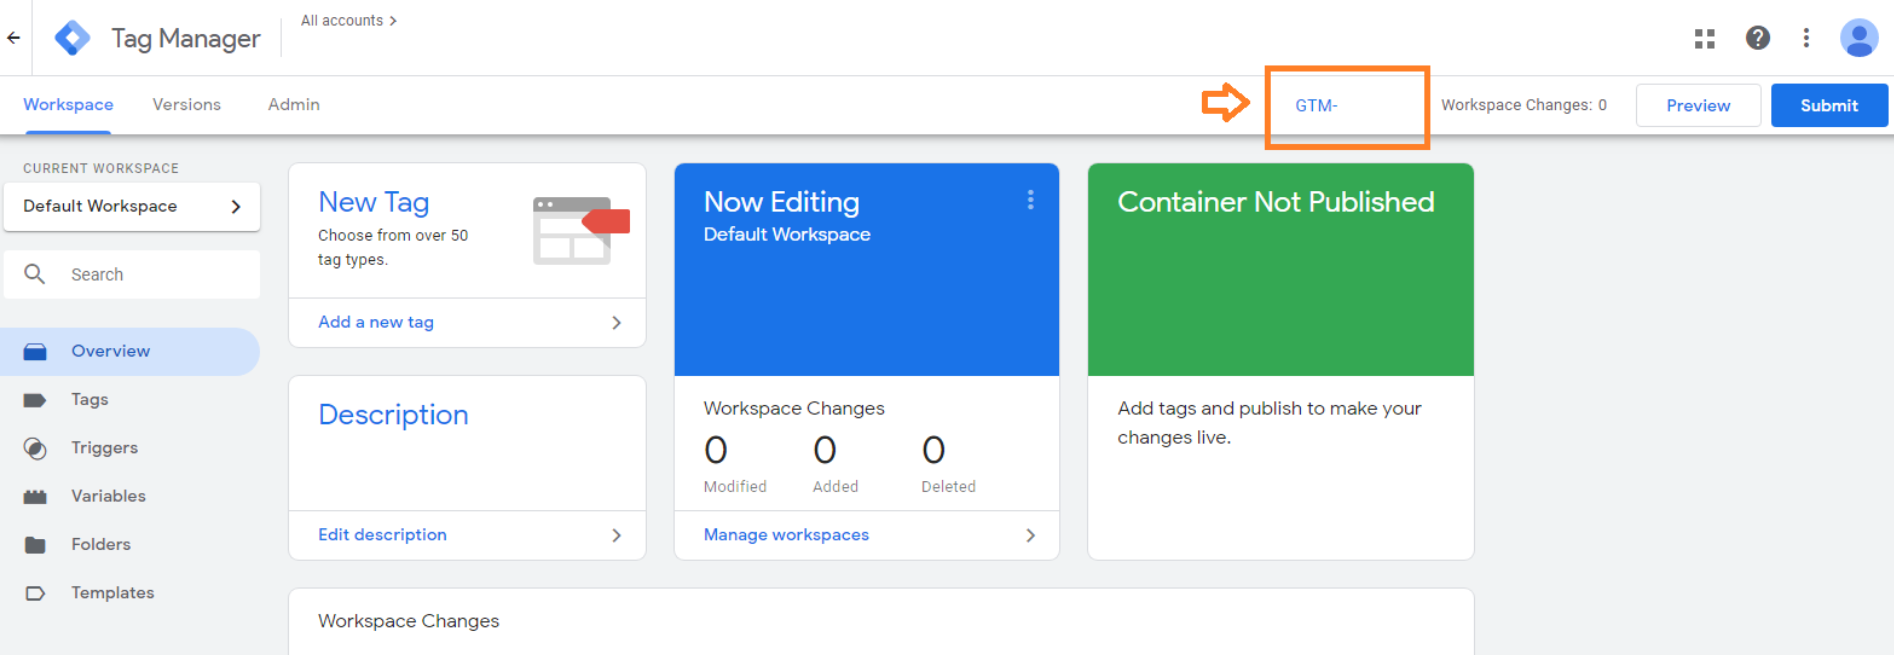Select Triggers in the sidebar

pyautogui.click(x=130, y=448)
